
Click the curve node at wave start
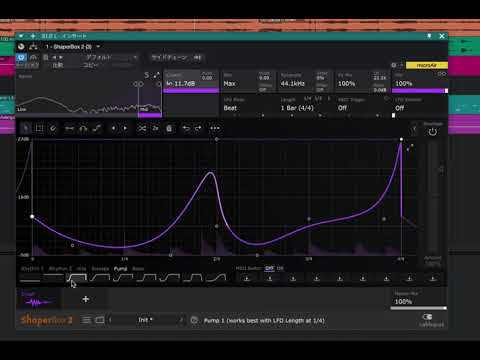[32, 217]
